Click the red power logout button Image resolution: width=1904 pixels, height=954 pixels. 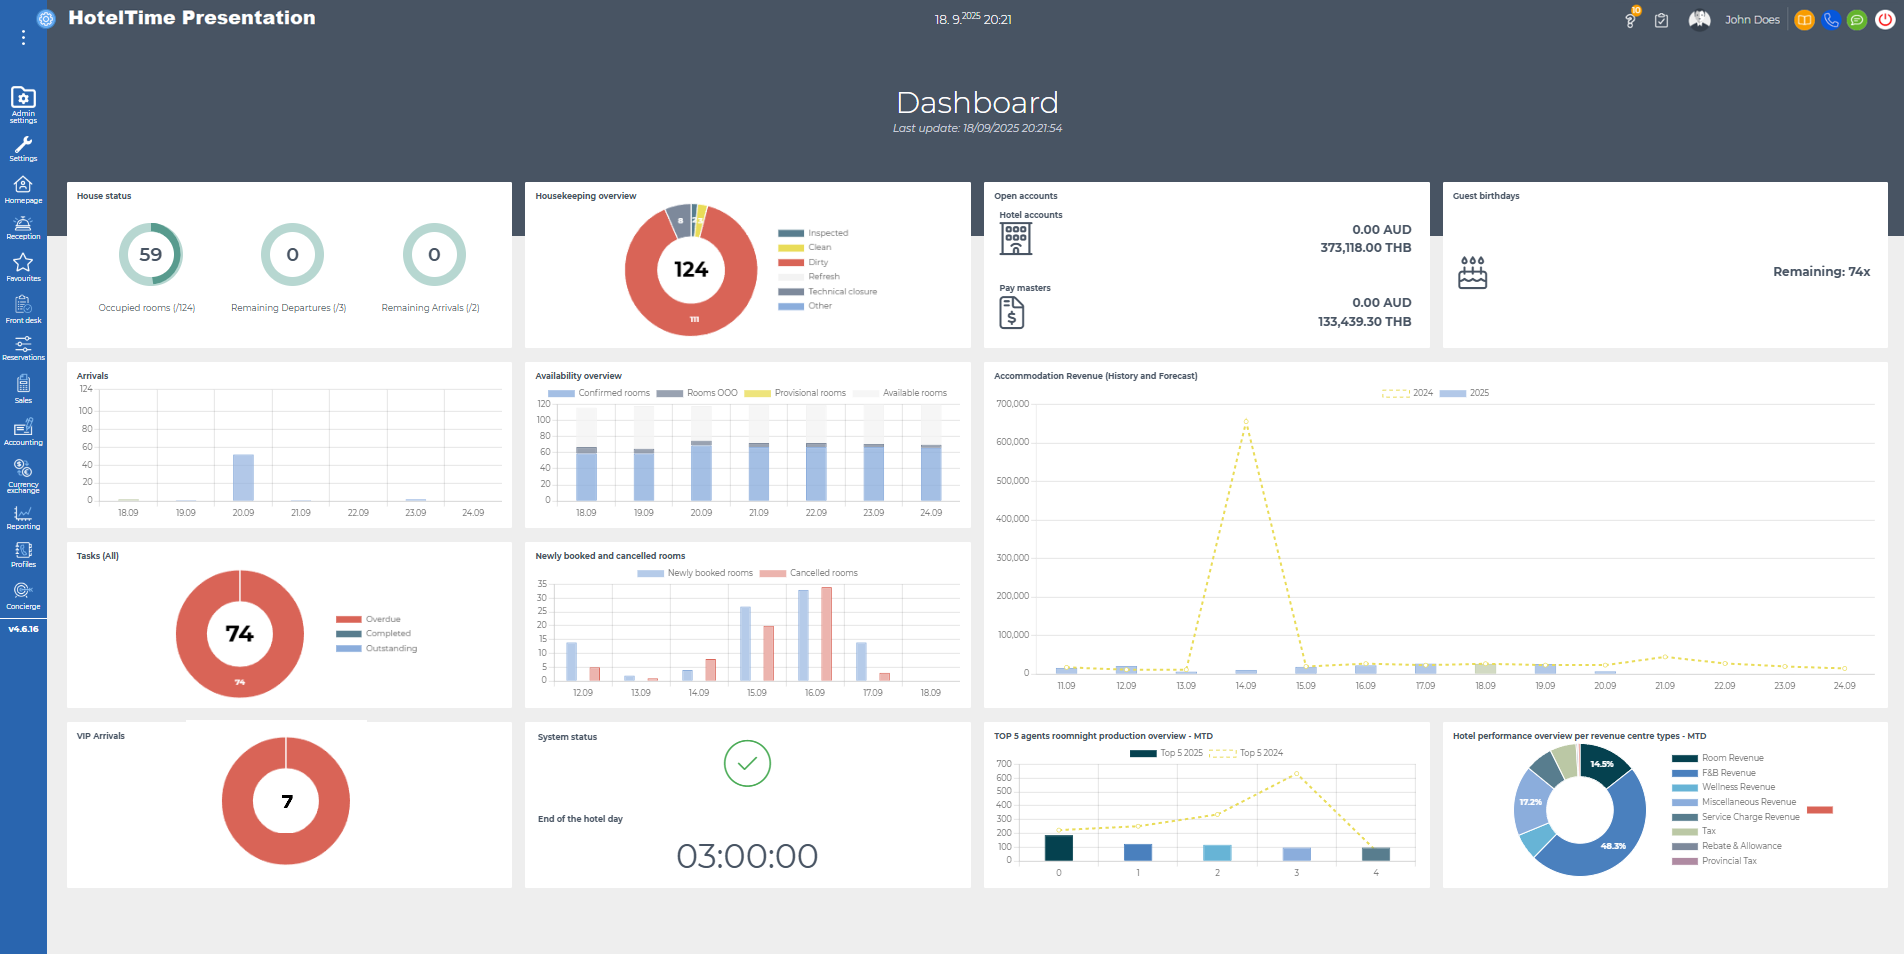click(1885, 20)
